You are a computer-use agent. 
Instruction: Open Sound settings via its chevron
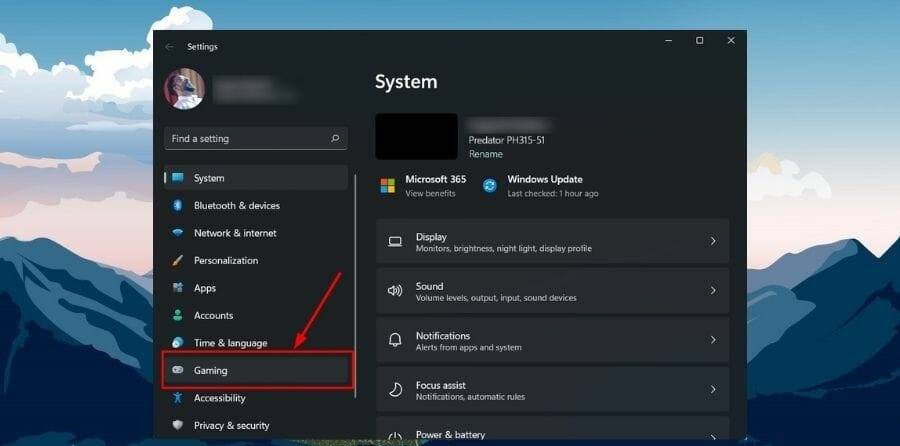point(713,291)
